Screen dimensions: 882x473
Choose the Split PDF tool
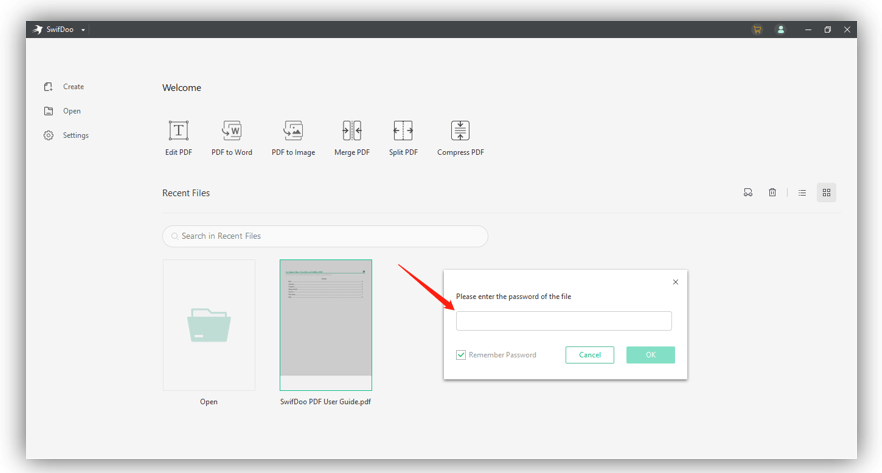tap(403, 138)
